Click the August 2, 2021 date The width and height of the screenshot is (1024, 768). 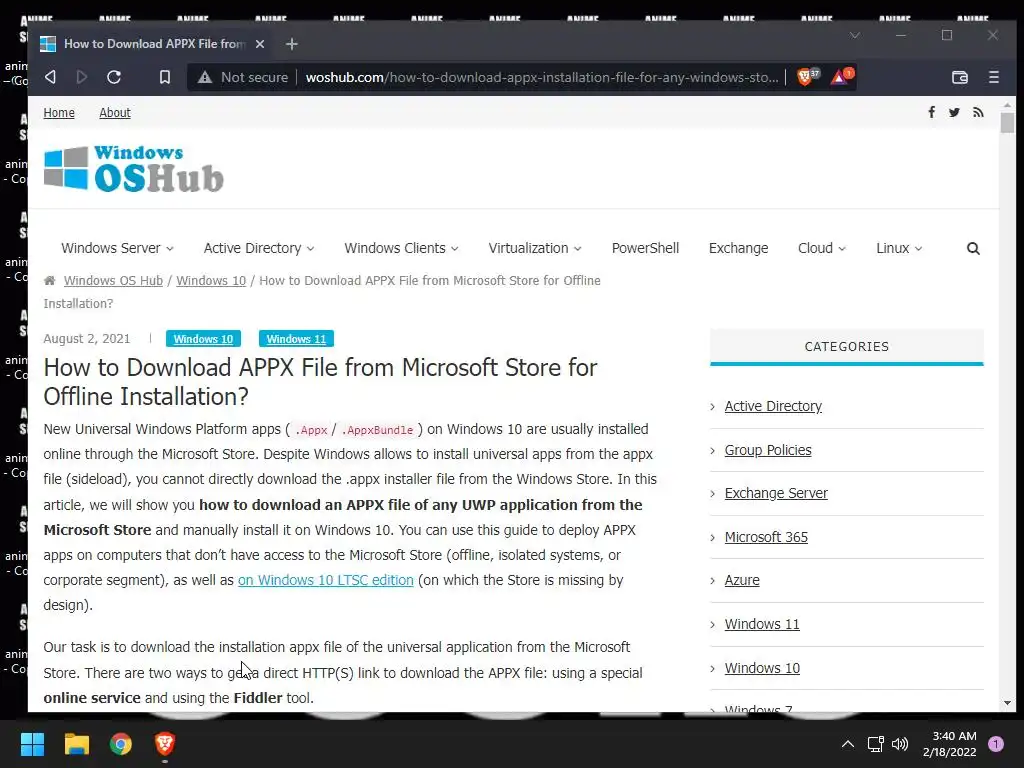click(x=87, y=339)
